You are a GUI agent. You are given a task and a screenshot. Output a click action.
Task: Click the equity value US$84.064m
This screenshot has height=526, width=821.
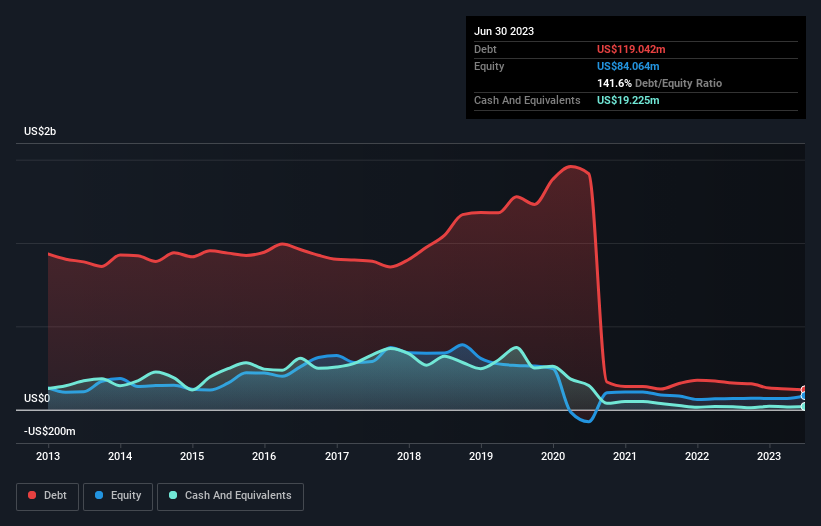628,66
